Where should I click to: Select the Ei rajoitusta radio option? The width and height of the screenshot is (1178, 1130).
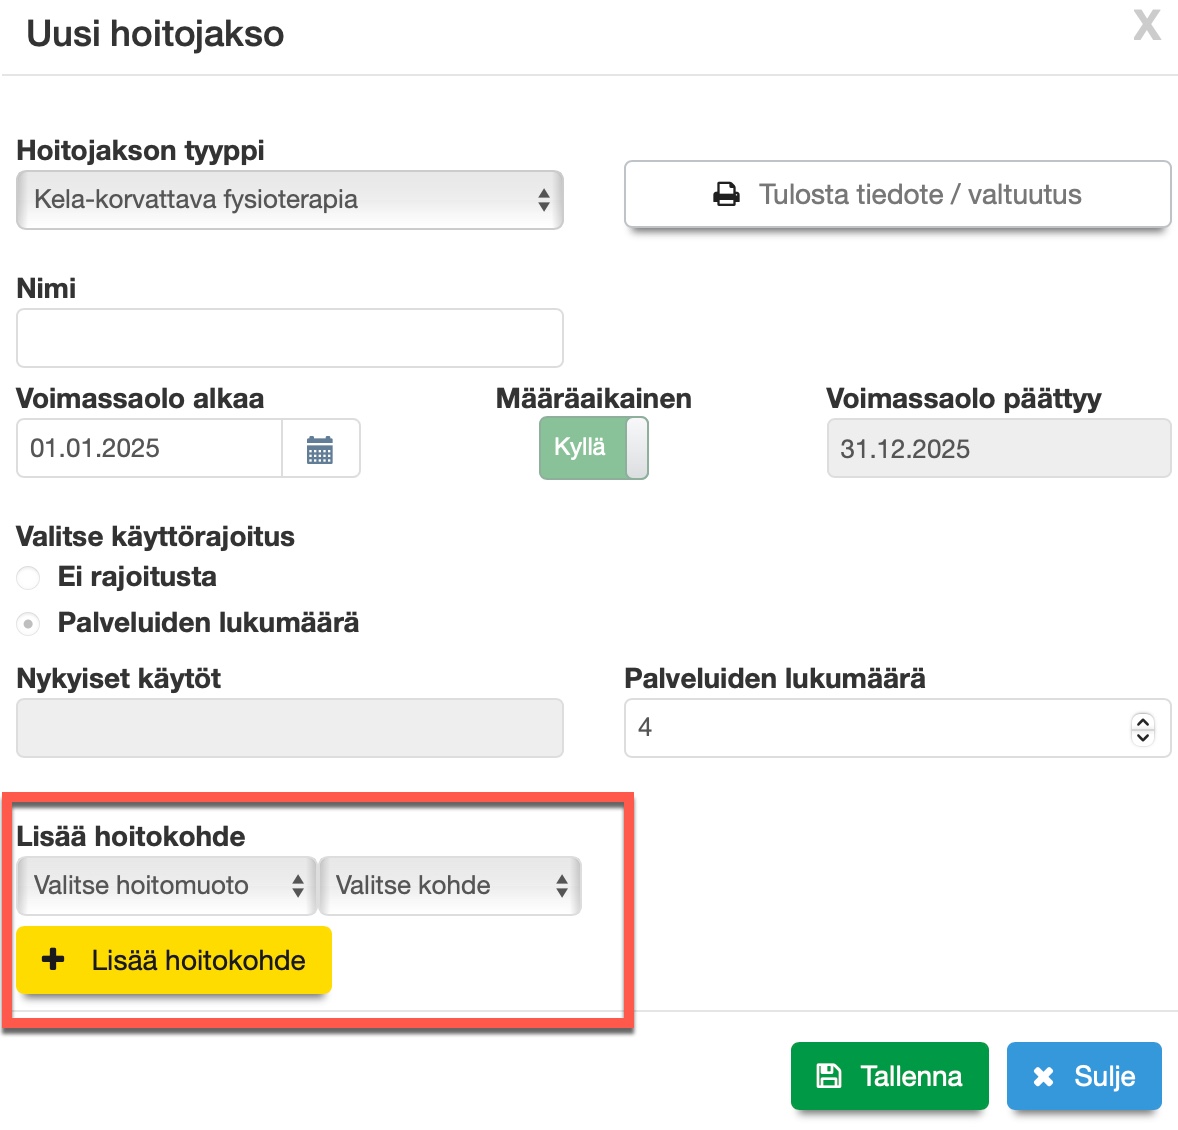pyautogui.click(x=29, y=577)
